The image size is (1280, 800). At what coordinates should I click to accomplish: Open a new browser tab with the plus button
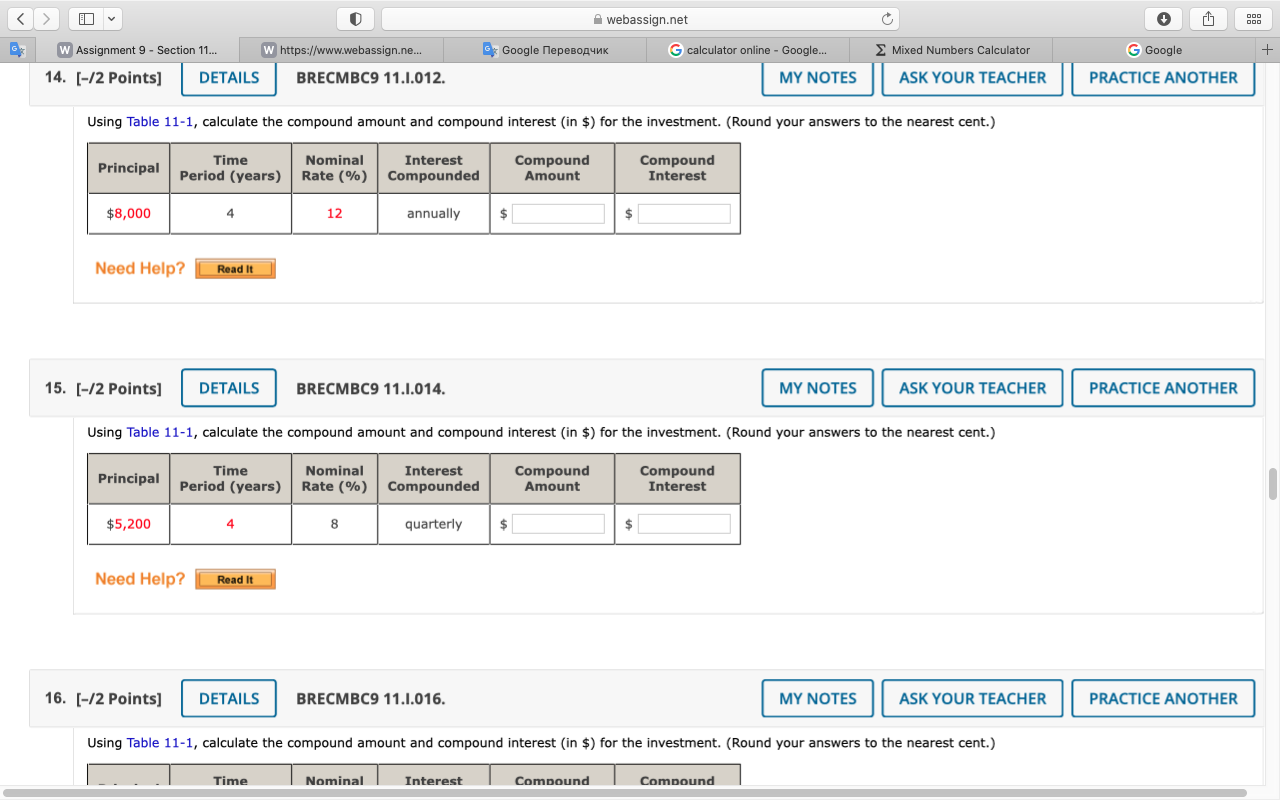tap(1268, 48)
